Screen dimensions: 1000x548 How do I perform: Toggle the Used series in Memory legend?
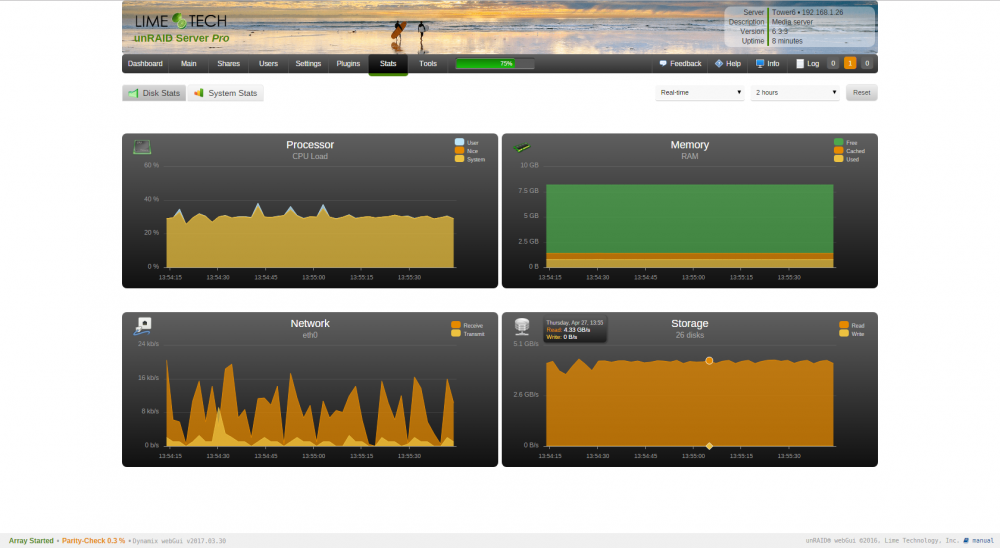tap(846, 159)
